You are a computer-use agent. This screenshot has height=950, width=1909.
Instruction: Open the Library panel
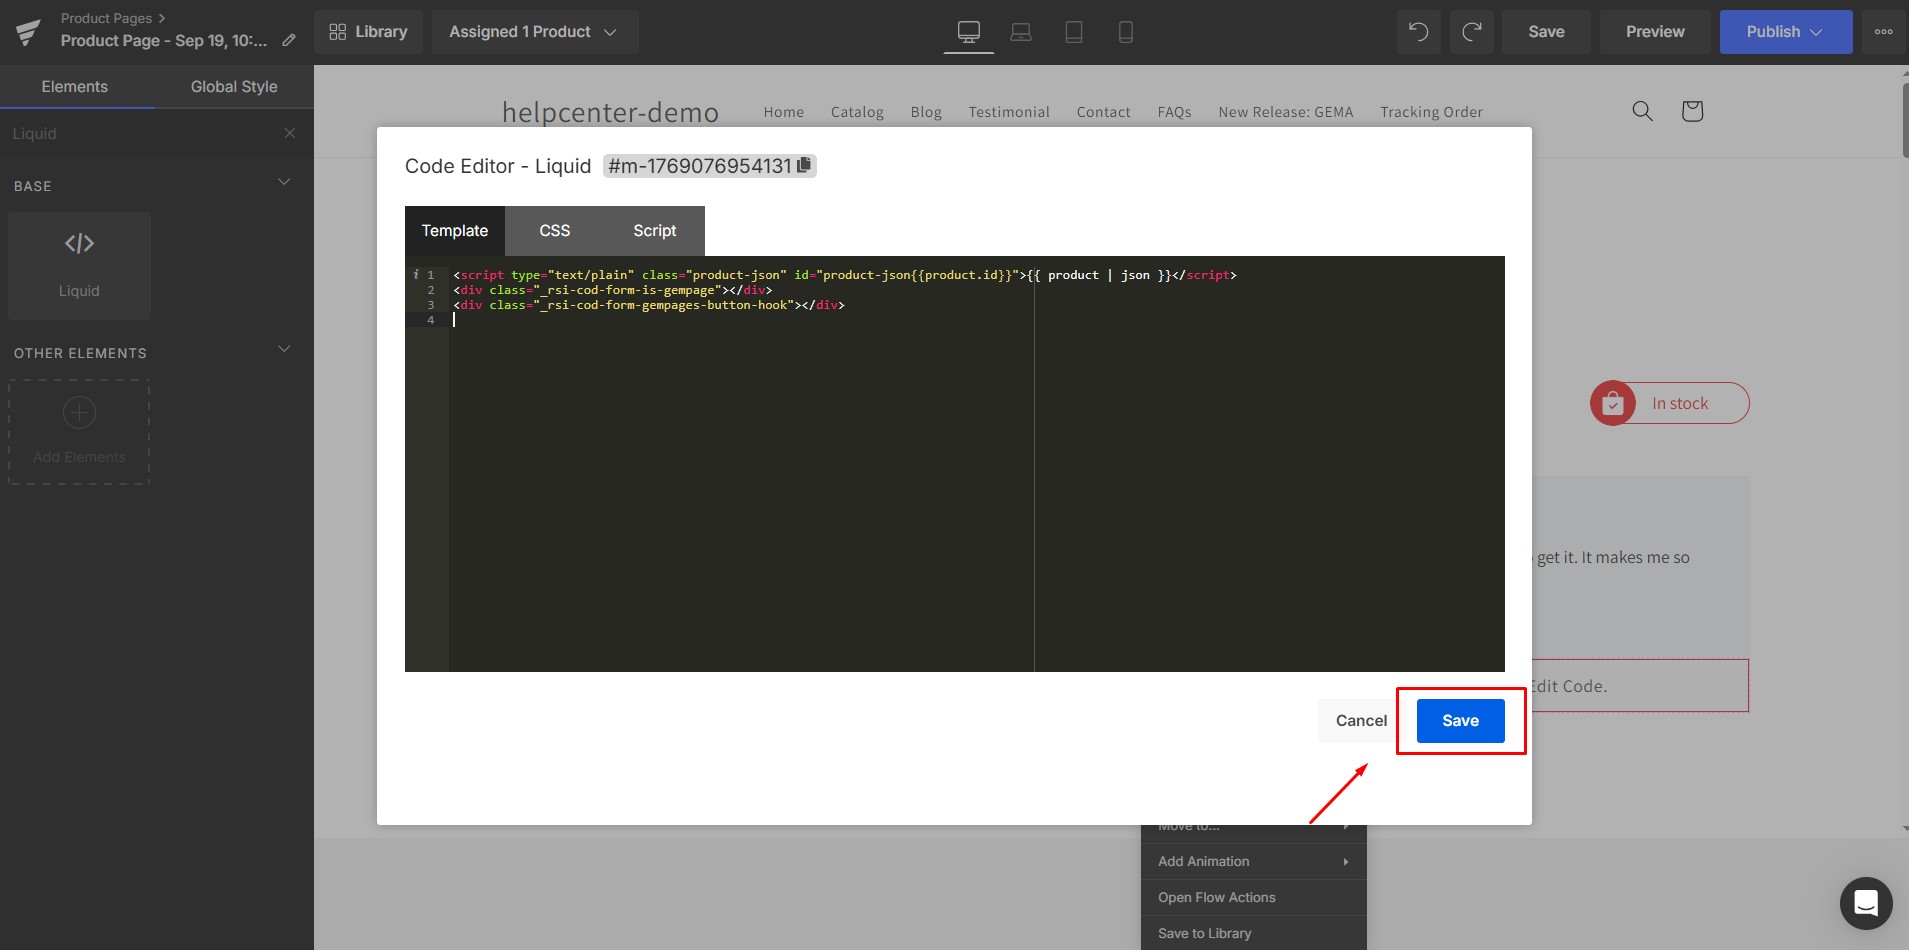click(x=368, y=31)
